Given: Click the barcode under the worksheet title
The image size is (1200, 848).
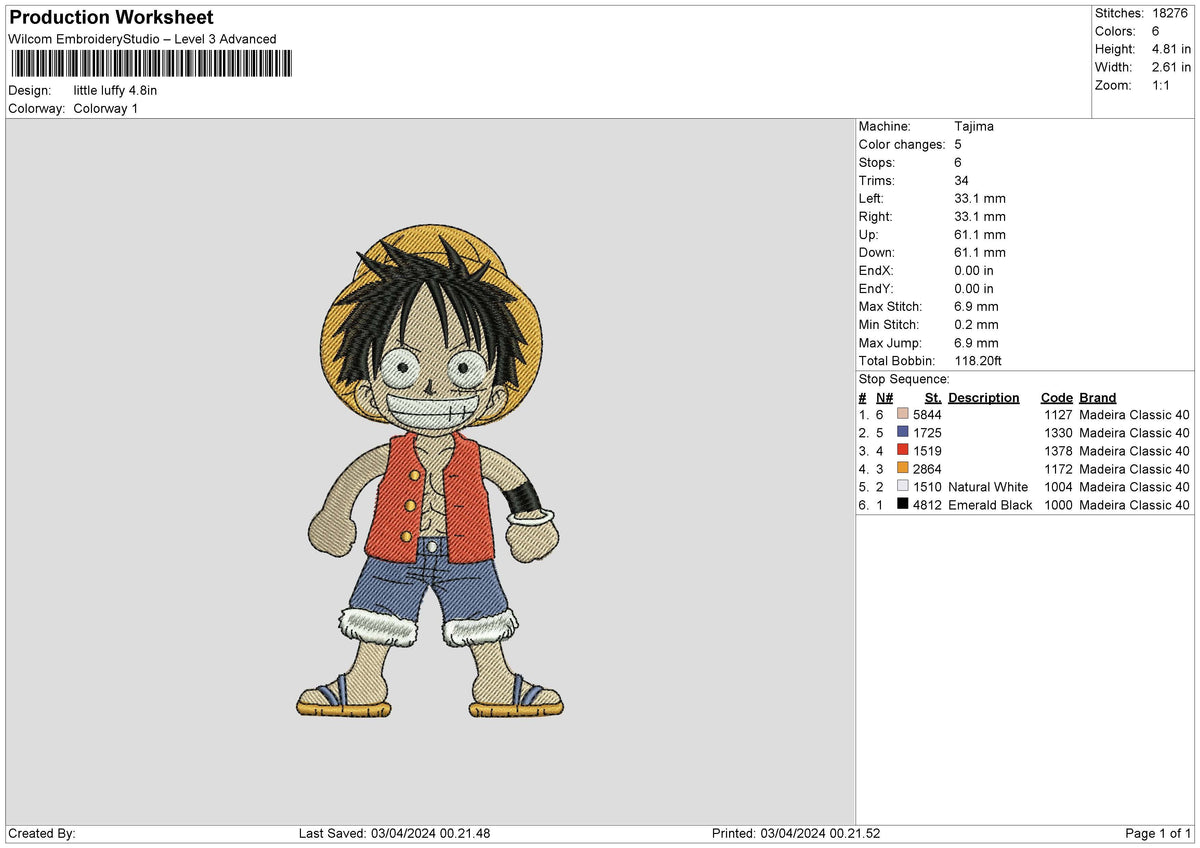Looking at the screenshot, I should click(151, 64).
